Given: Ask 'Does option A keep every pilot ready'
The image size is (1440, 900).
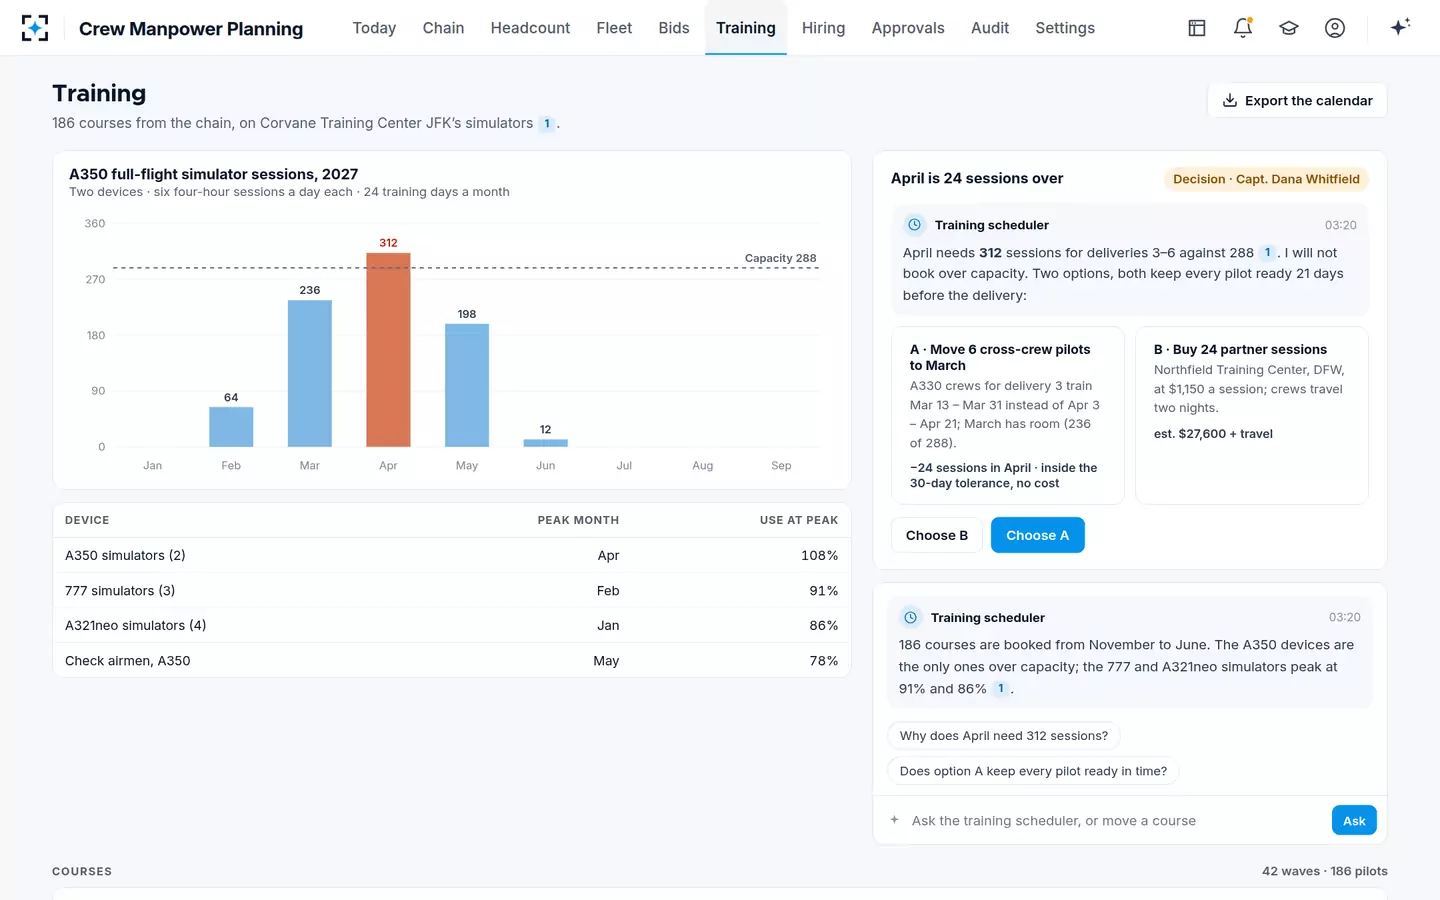Looking at the screenshot, I should 1033,771.
